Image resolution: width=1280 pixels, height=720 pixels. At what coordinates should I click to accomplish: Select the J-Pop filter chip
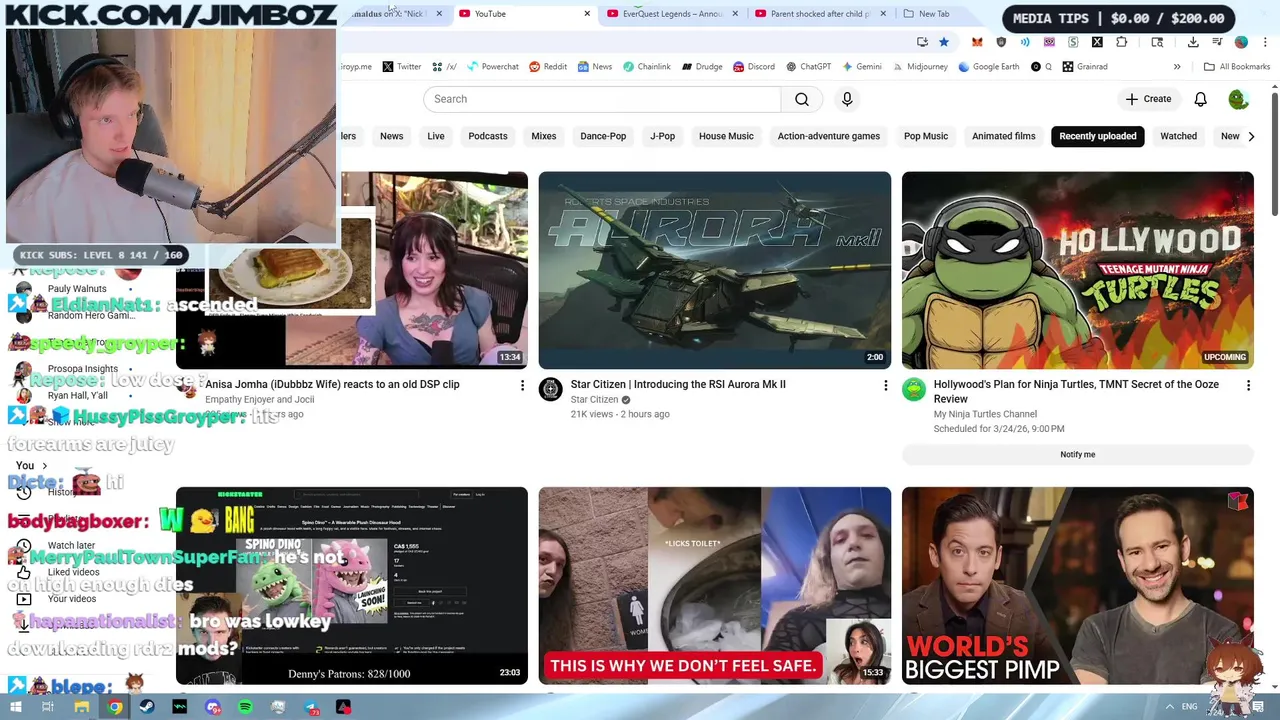pyautogui.click(x=662, y=136)
